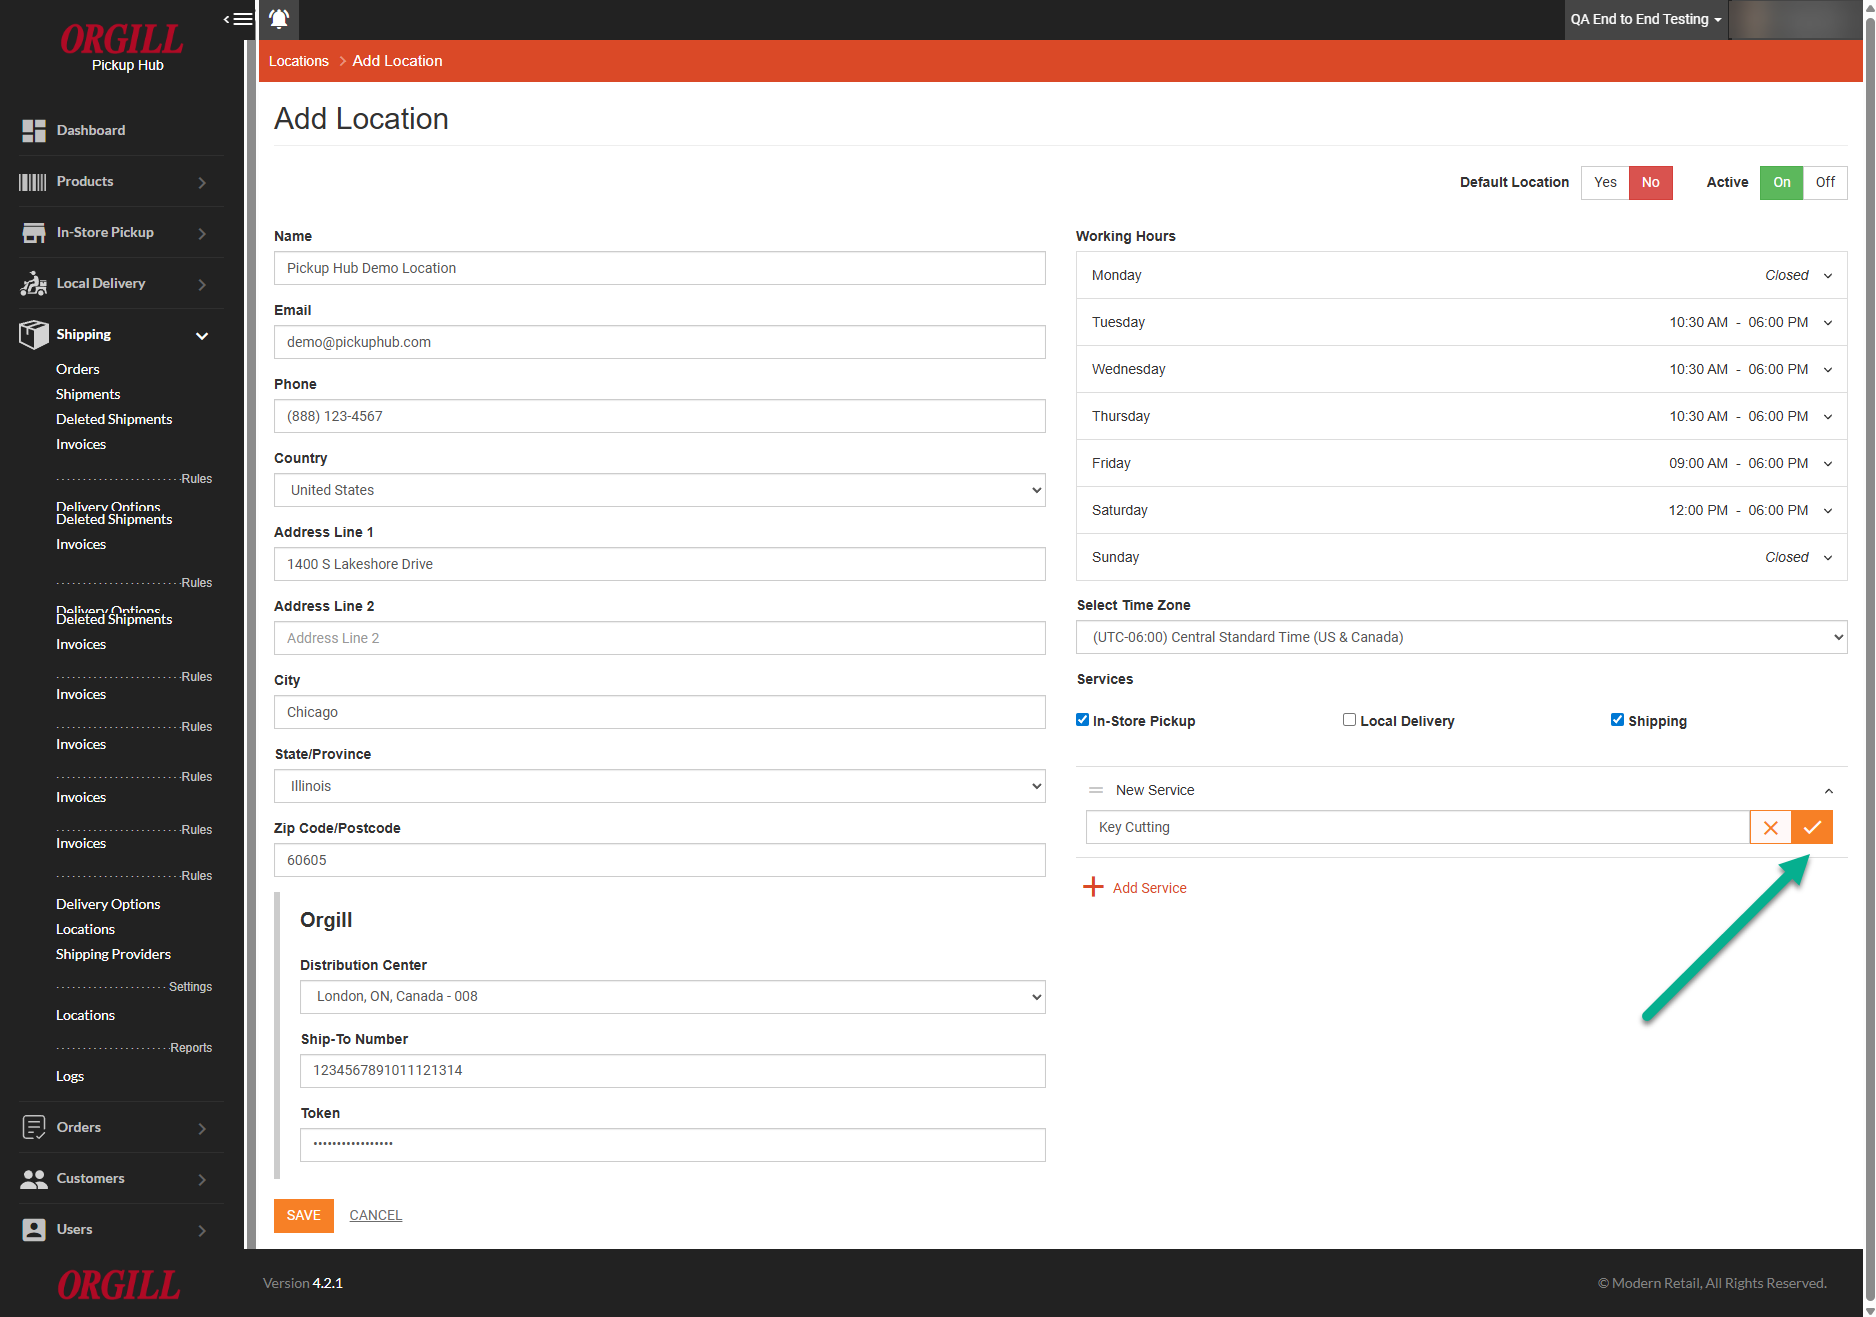Click the Local Delivery scooter icon

pyautogui.click(x=34, y=284)
